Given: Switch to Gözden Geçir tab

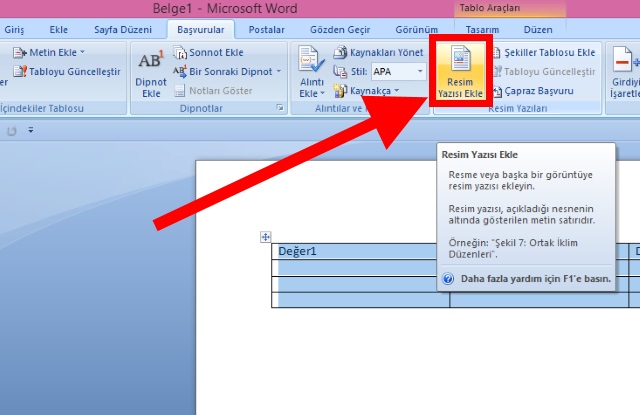Looking at the screenshot, I should coord(340,30).
